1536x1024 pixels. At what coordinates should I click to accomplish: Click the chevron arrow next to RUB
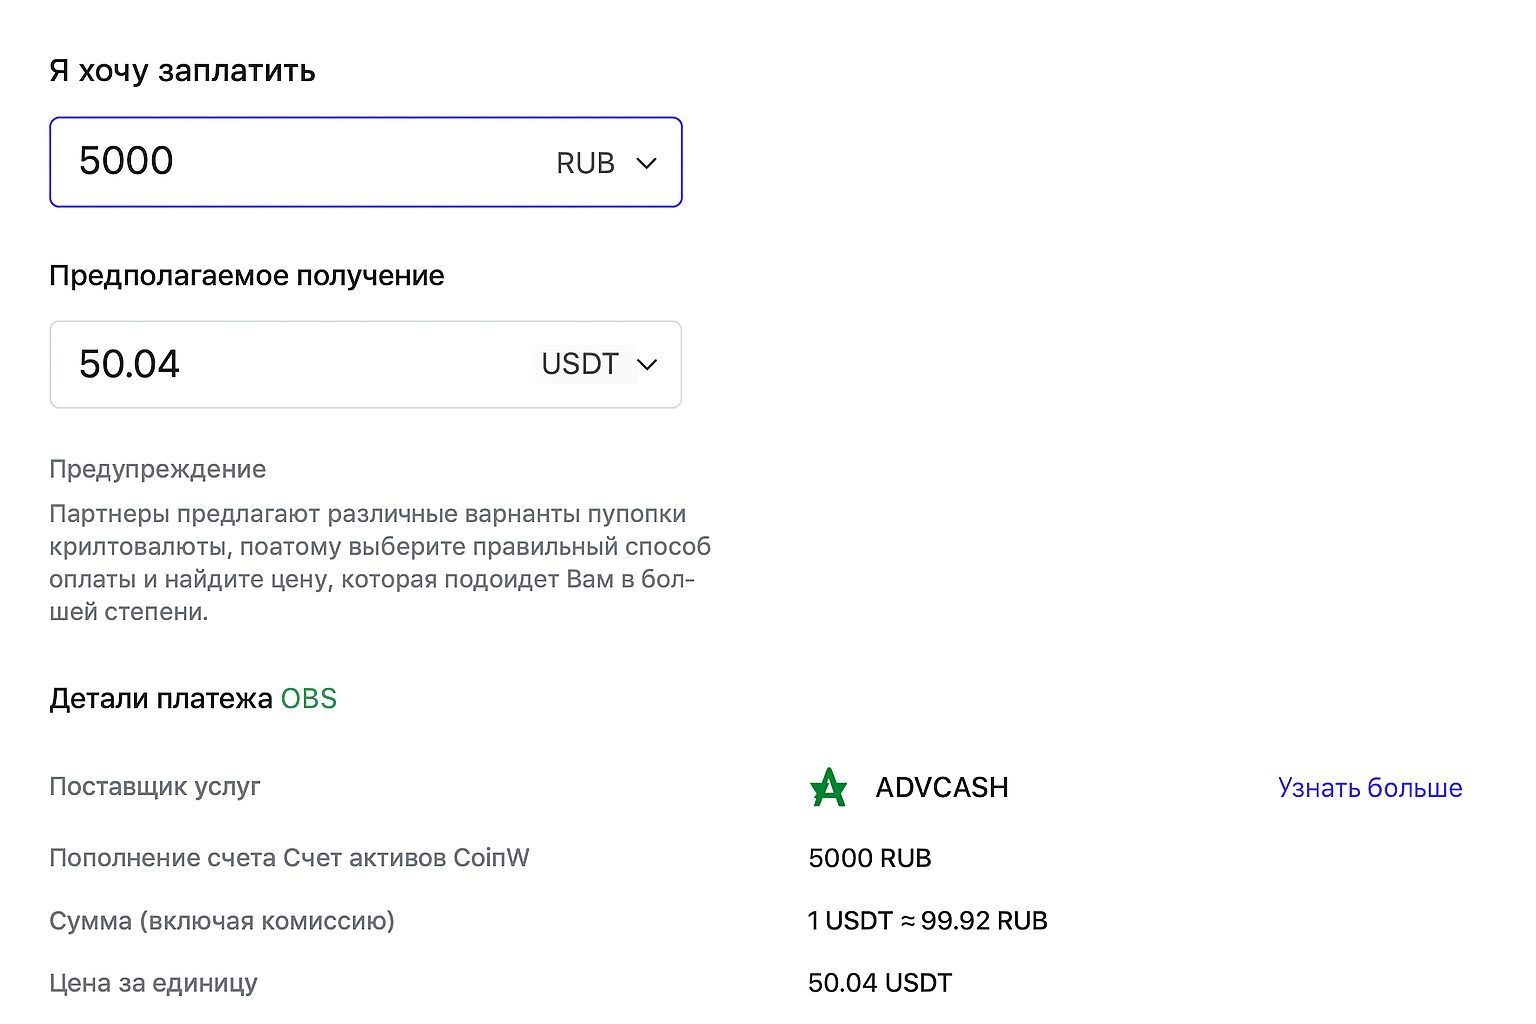pos(647,163)
